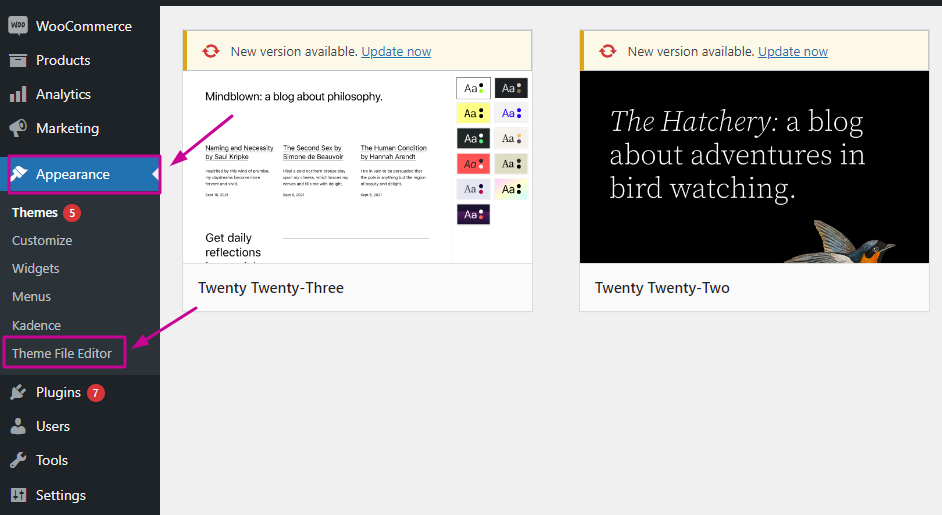Click Update now for Twenty Twenty-Two
Viewport: 942px width, 515px height.
(793, 52)
